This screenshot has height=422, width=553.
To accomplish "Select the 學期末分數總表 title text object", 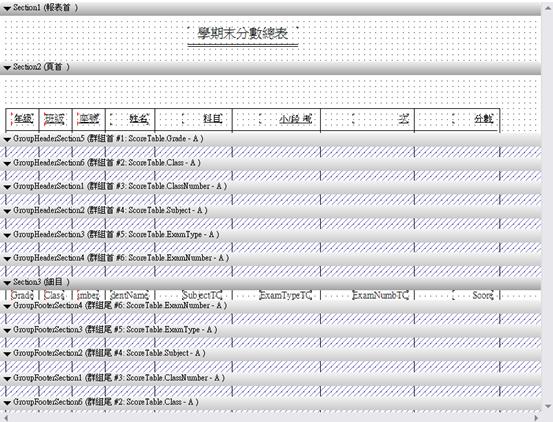I will 243,34.
